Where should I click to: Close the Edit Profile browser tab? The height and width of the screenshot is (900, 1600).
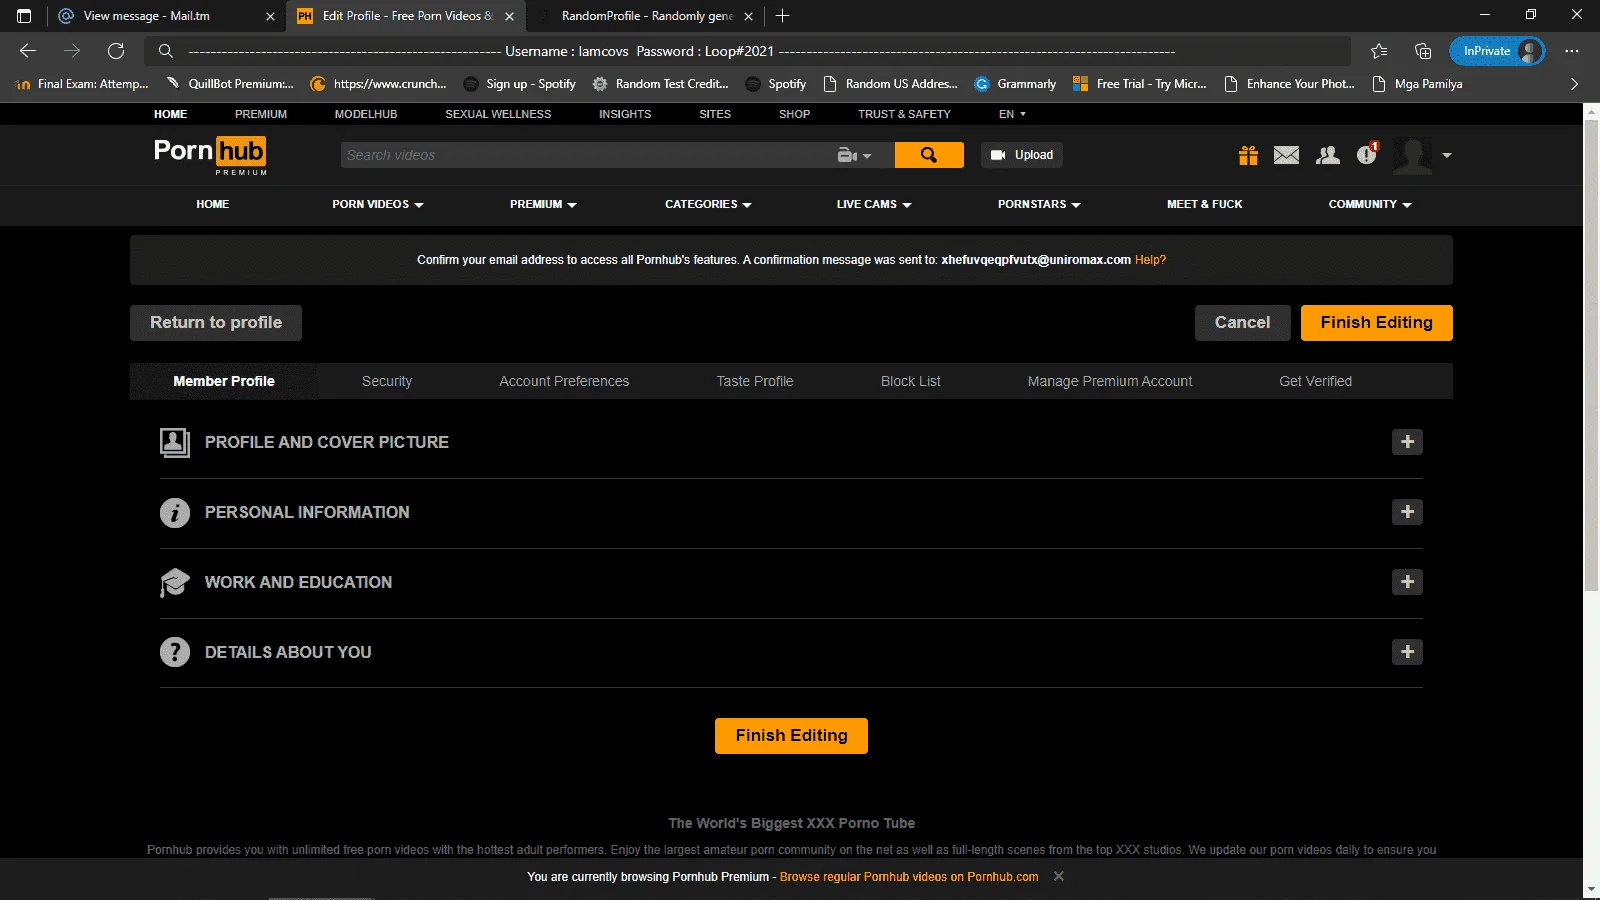point(510,16)
